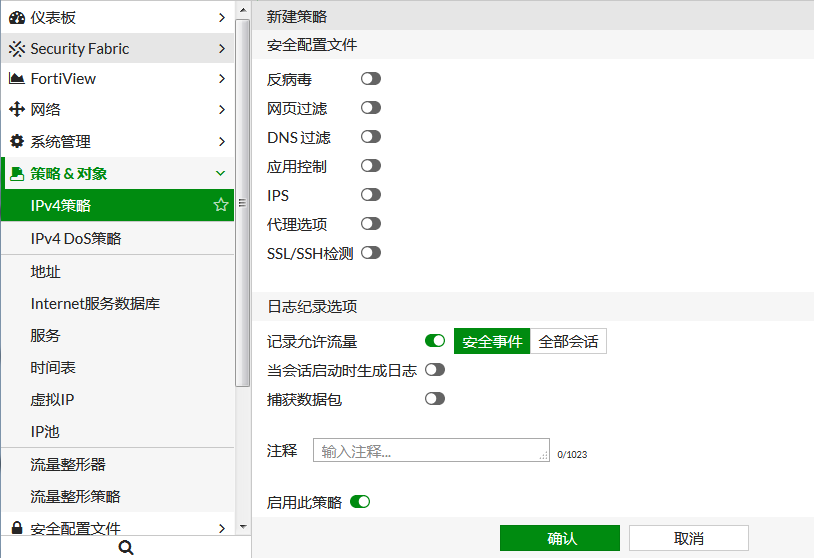Image resolution: width=814 pixels, height=558 pixels.
Task: Open the IPv4策略 menu item
Action: pos(118,206)
